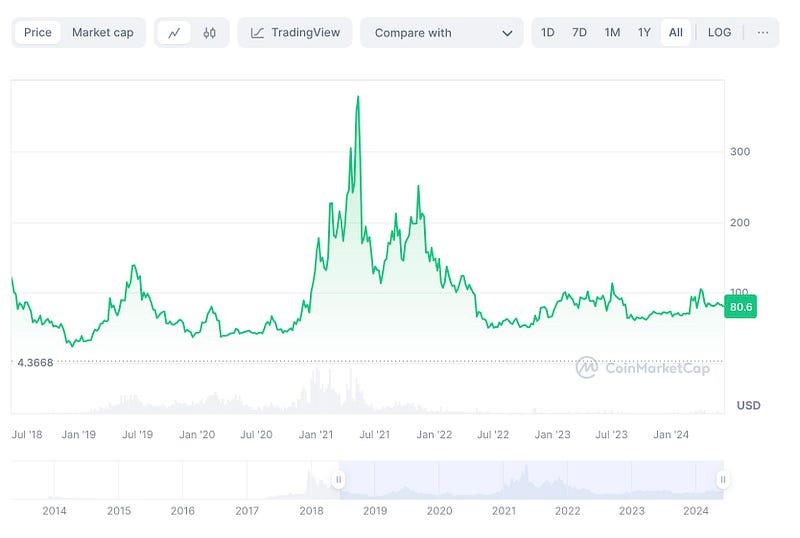The height and width of the screenshot is (538, 800).
Task: Expand the Compare with dropdown
Action: coord(442,33)
